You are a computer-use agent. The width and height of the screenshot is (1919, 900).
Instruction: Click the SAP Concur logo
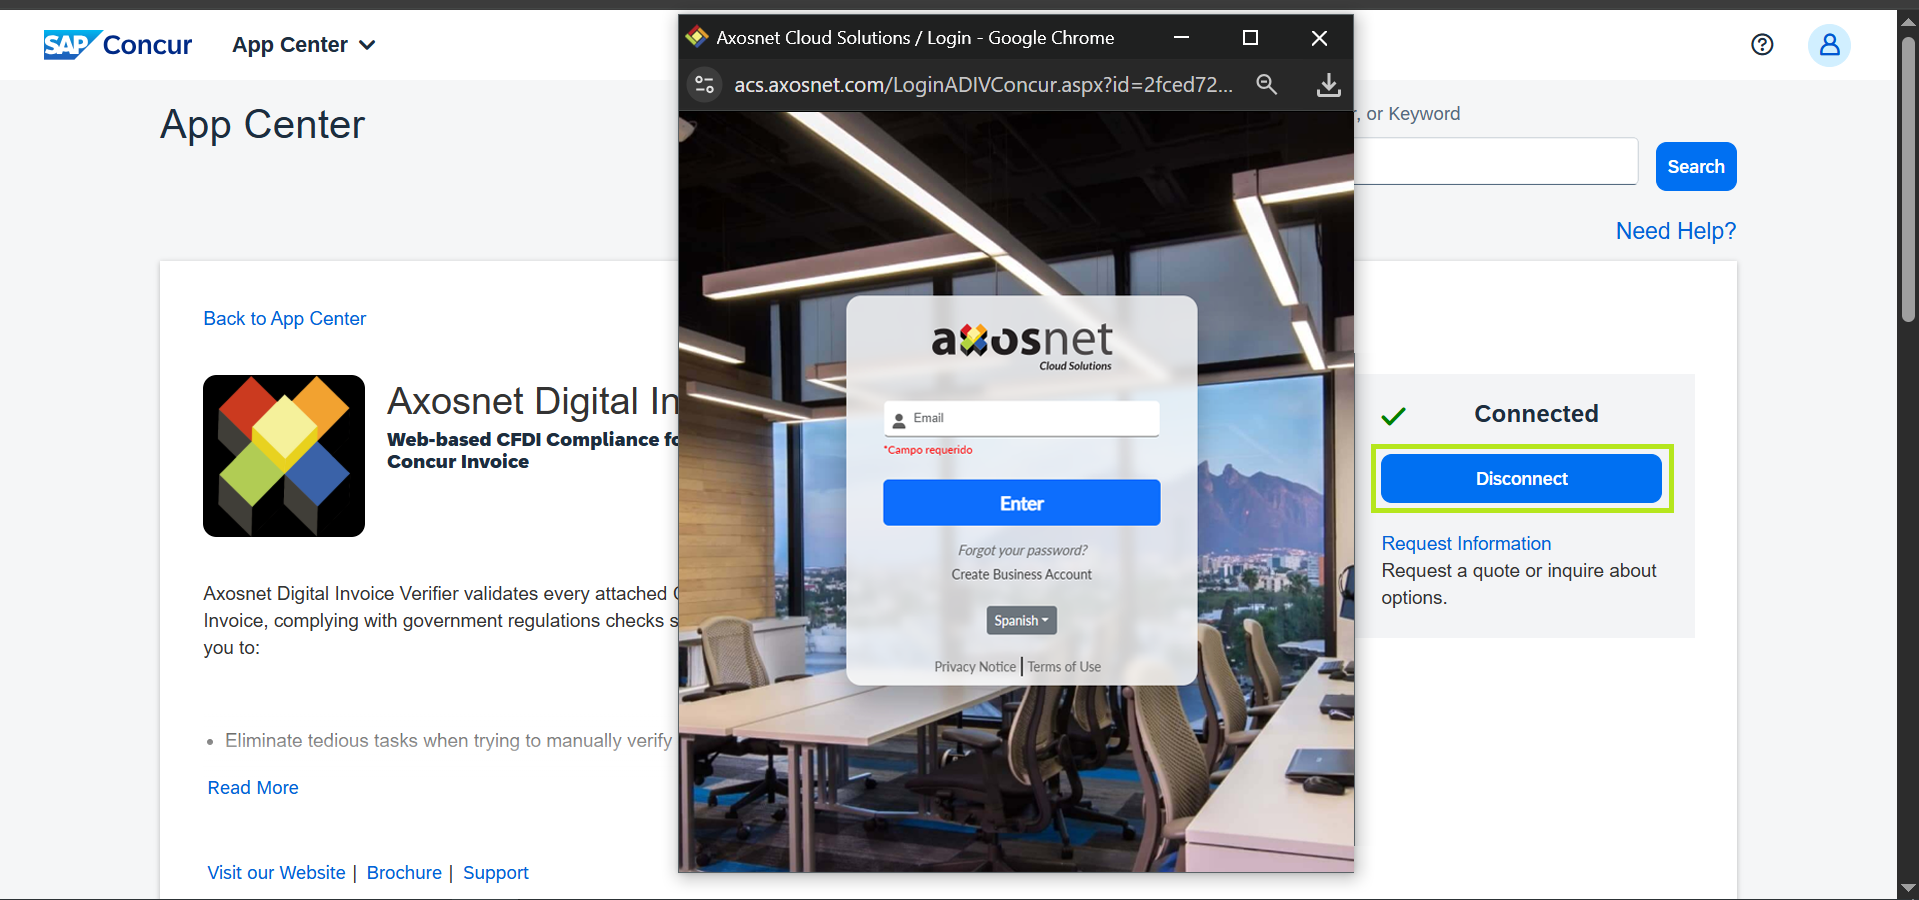coord(117,45)
